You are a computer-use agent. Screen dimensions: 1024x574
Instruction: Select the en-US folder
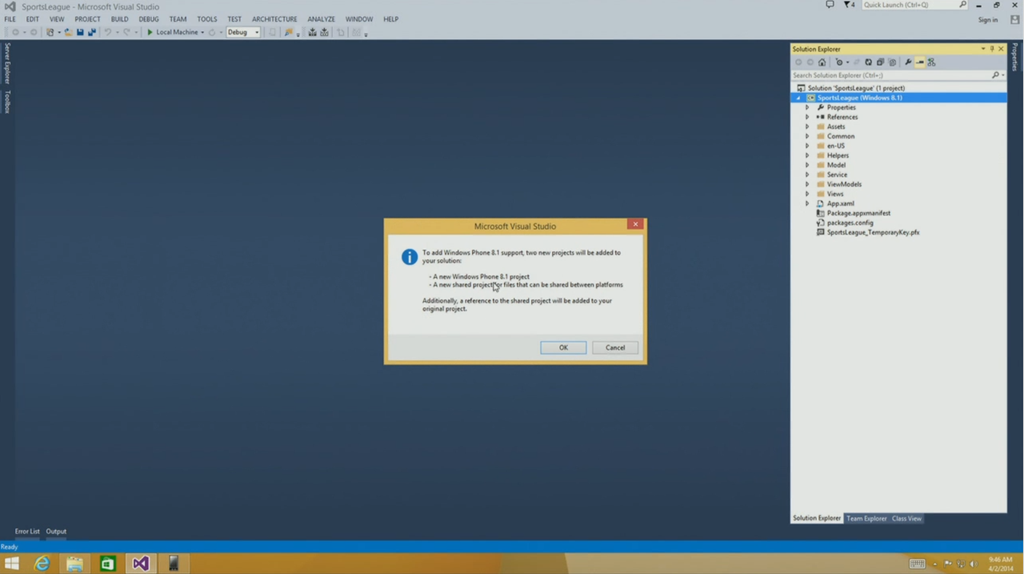[835, 146]
